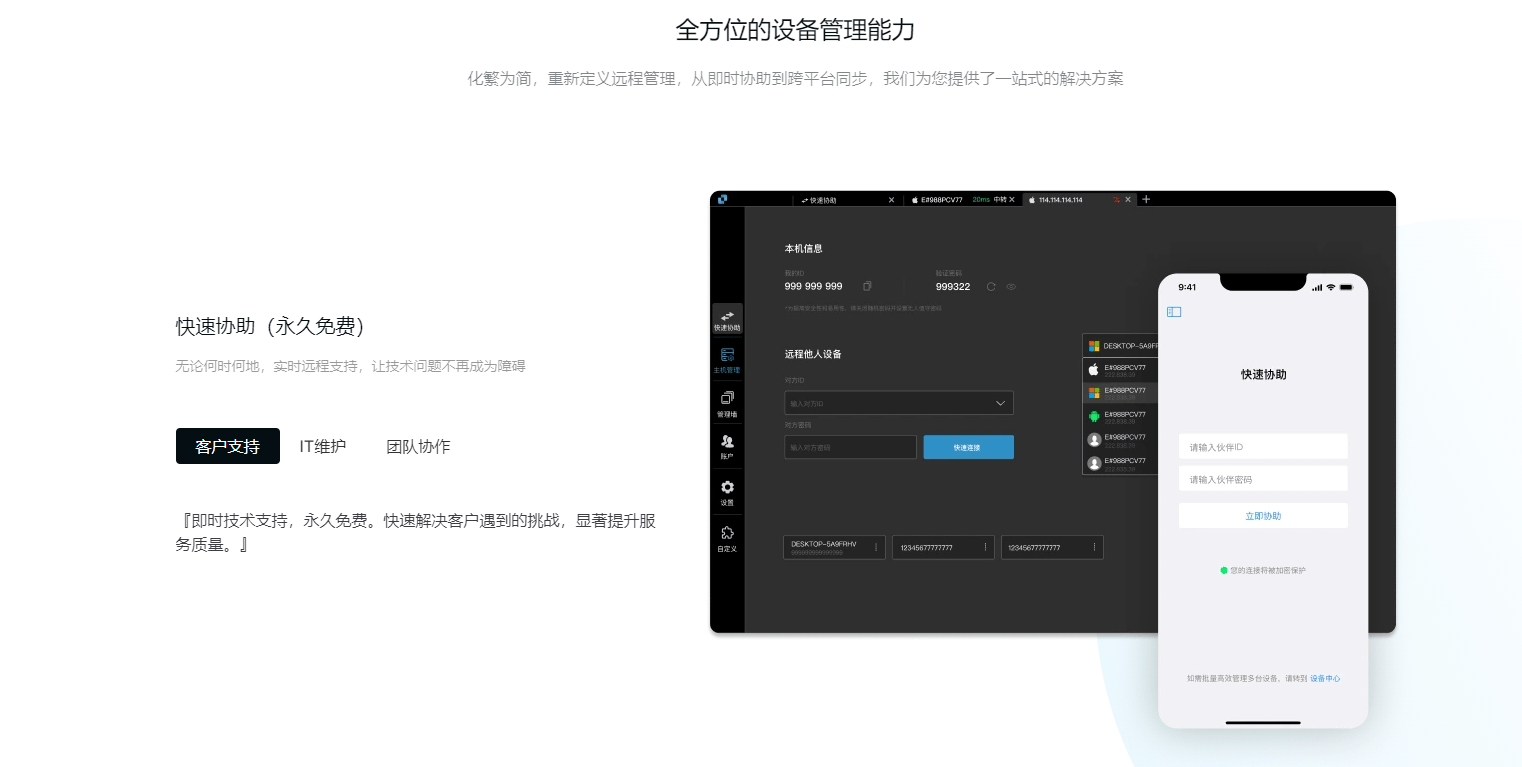1522x767 pixels.
Task: Switch to the 团队协作 tab
Action: 418,446
